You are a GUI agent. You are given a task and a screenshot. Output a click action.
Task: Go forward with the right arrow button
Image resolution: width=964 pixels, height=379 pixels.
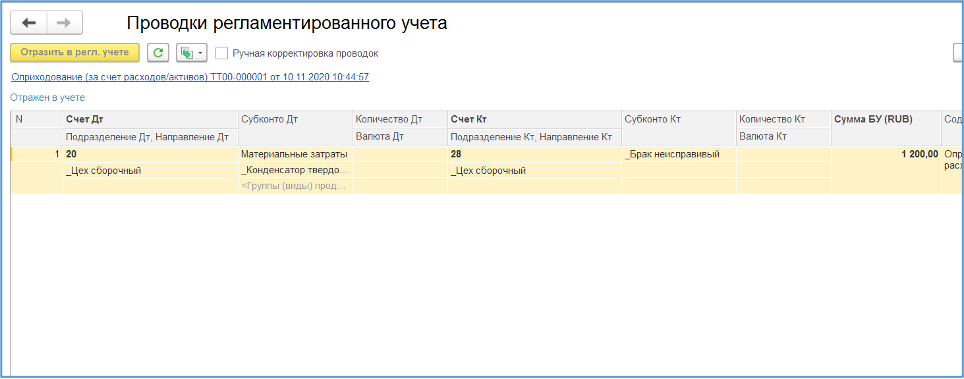click(65, 23)
